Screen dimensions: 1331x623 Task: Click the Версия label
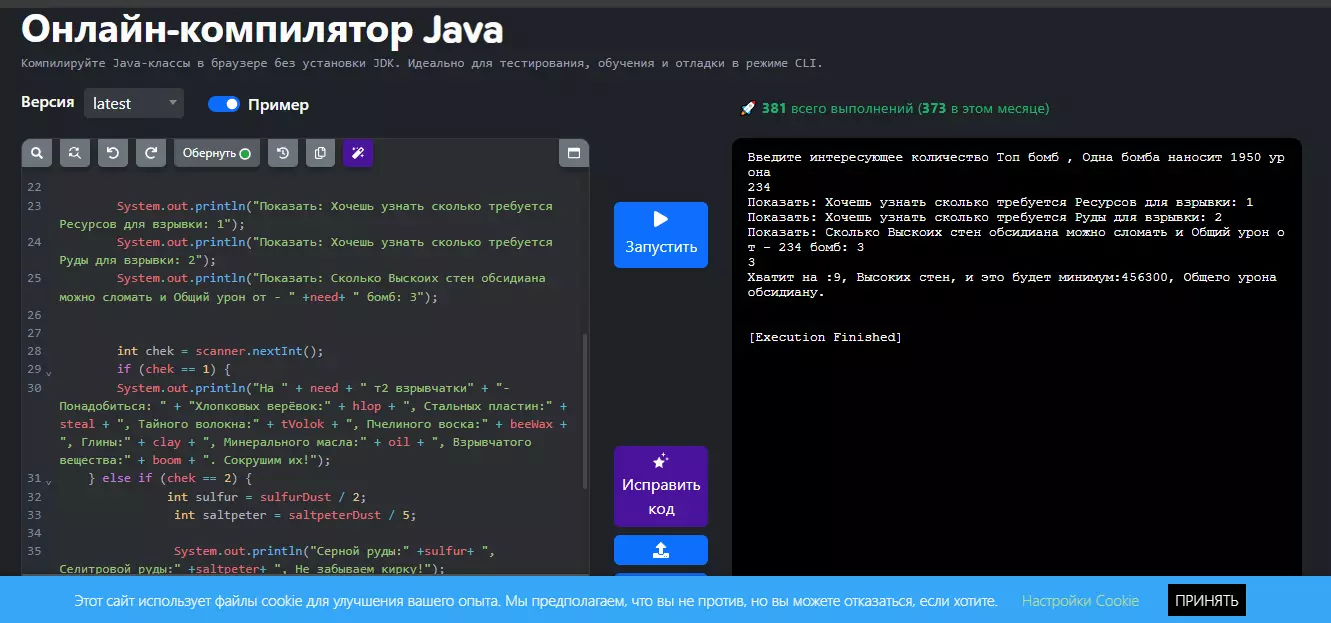(47, 103)
